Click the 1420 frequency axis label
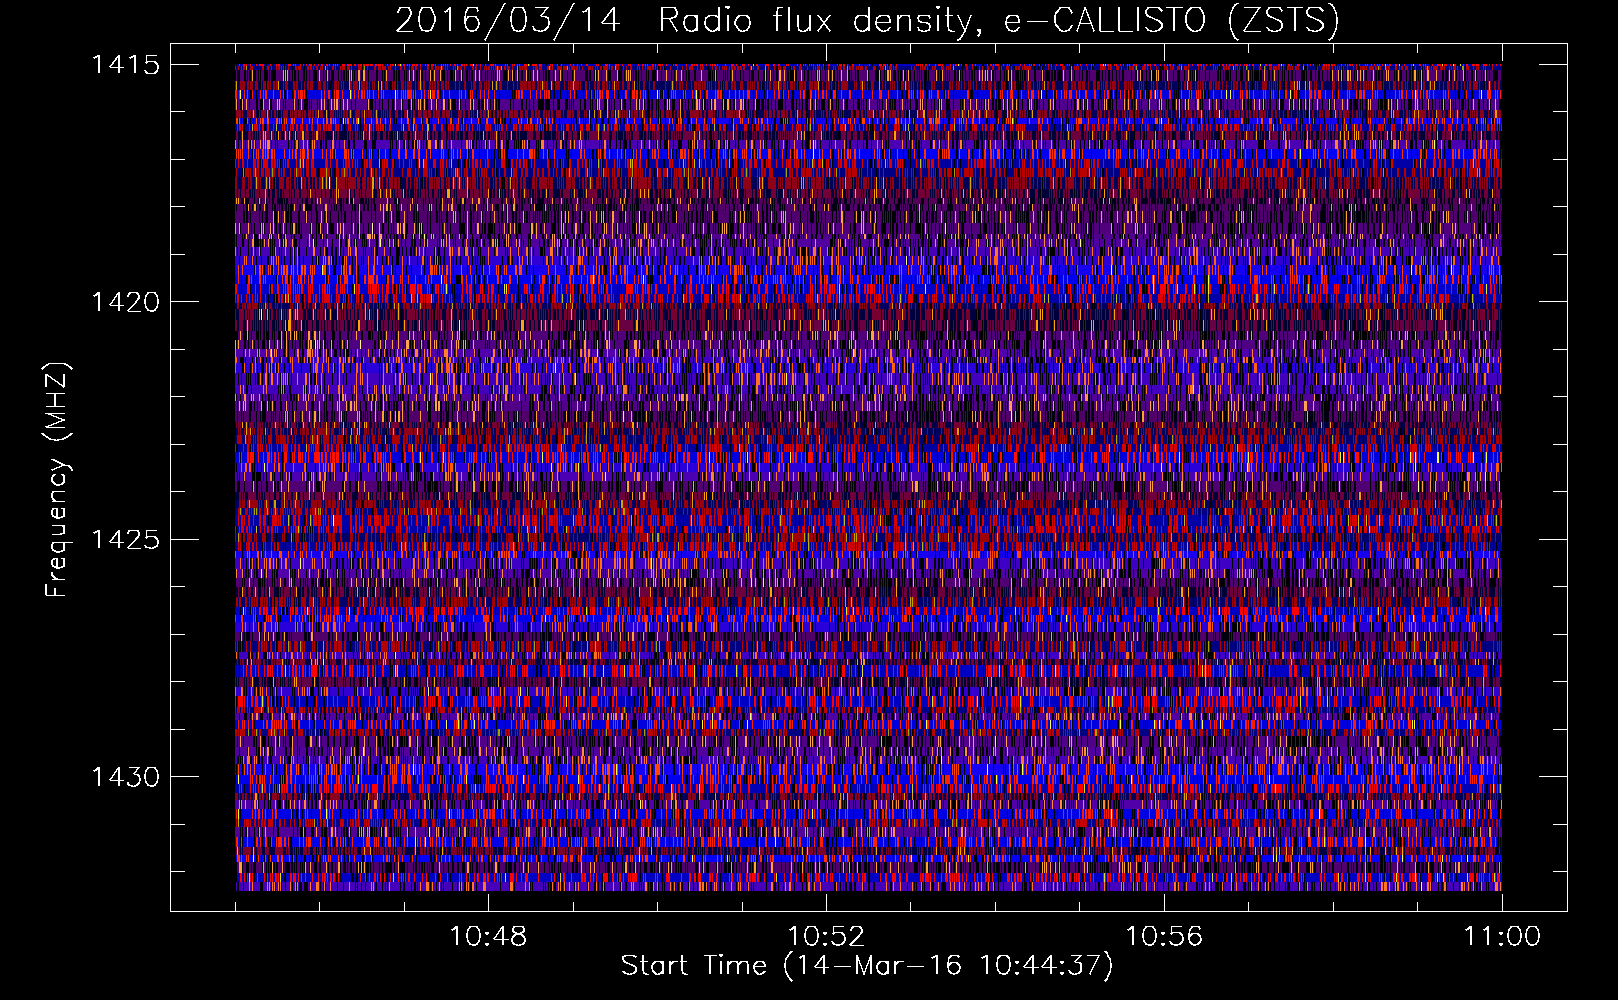Screen dimensions: 1618x1000 click(125, 302)
